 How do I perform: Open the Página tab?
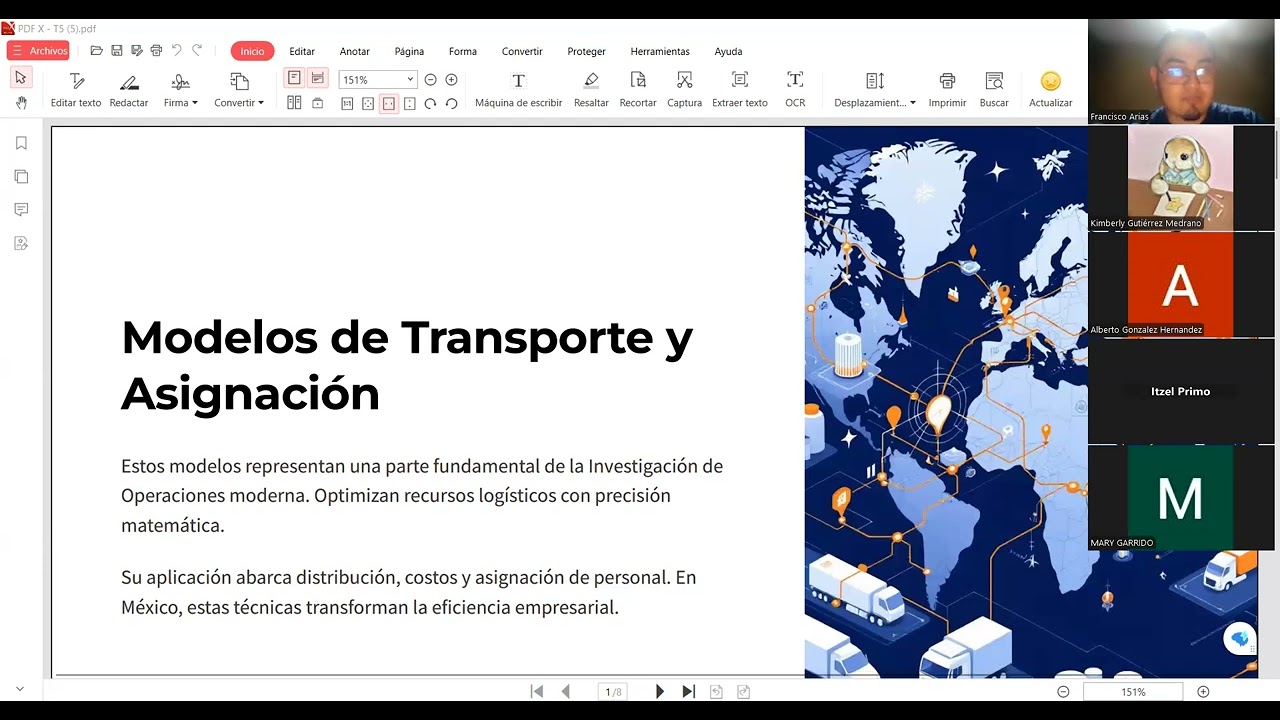[x=409, y=51]
